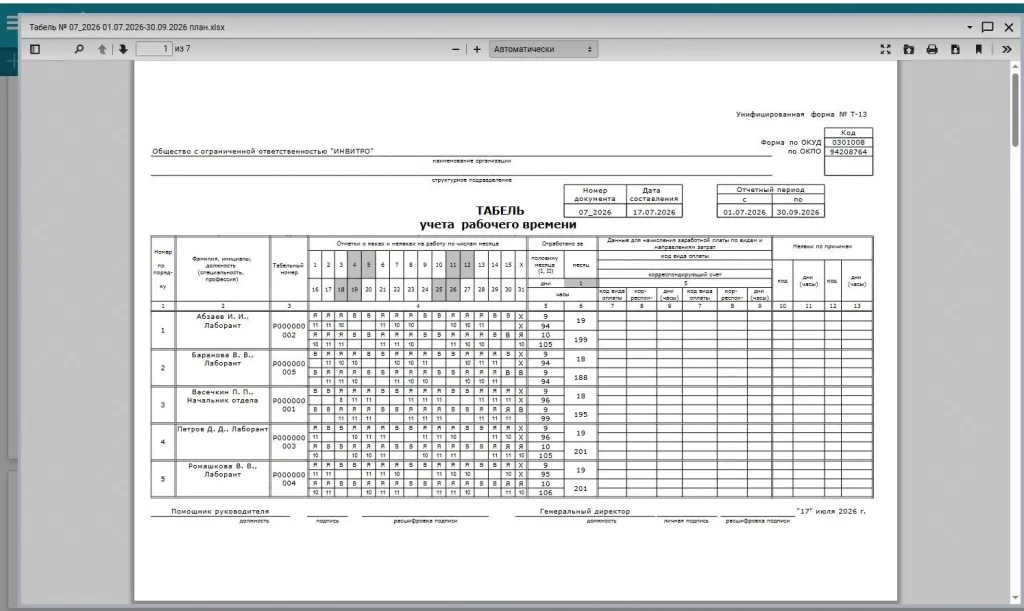Image resolution: width=1024 pixels, height=611 pixels.
Task: Click the vertical scrollbar thumb
Action: point(1015,109)
